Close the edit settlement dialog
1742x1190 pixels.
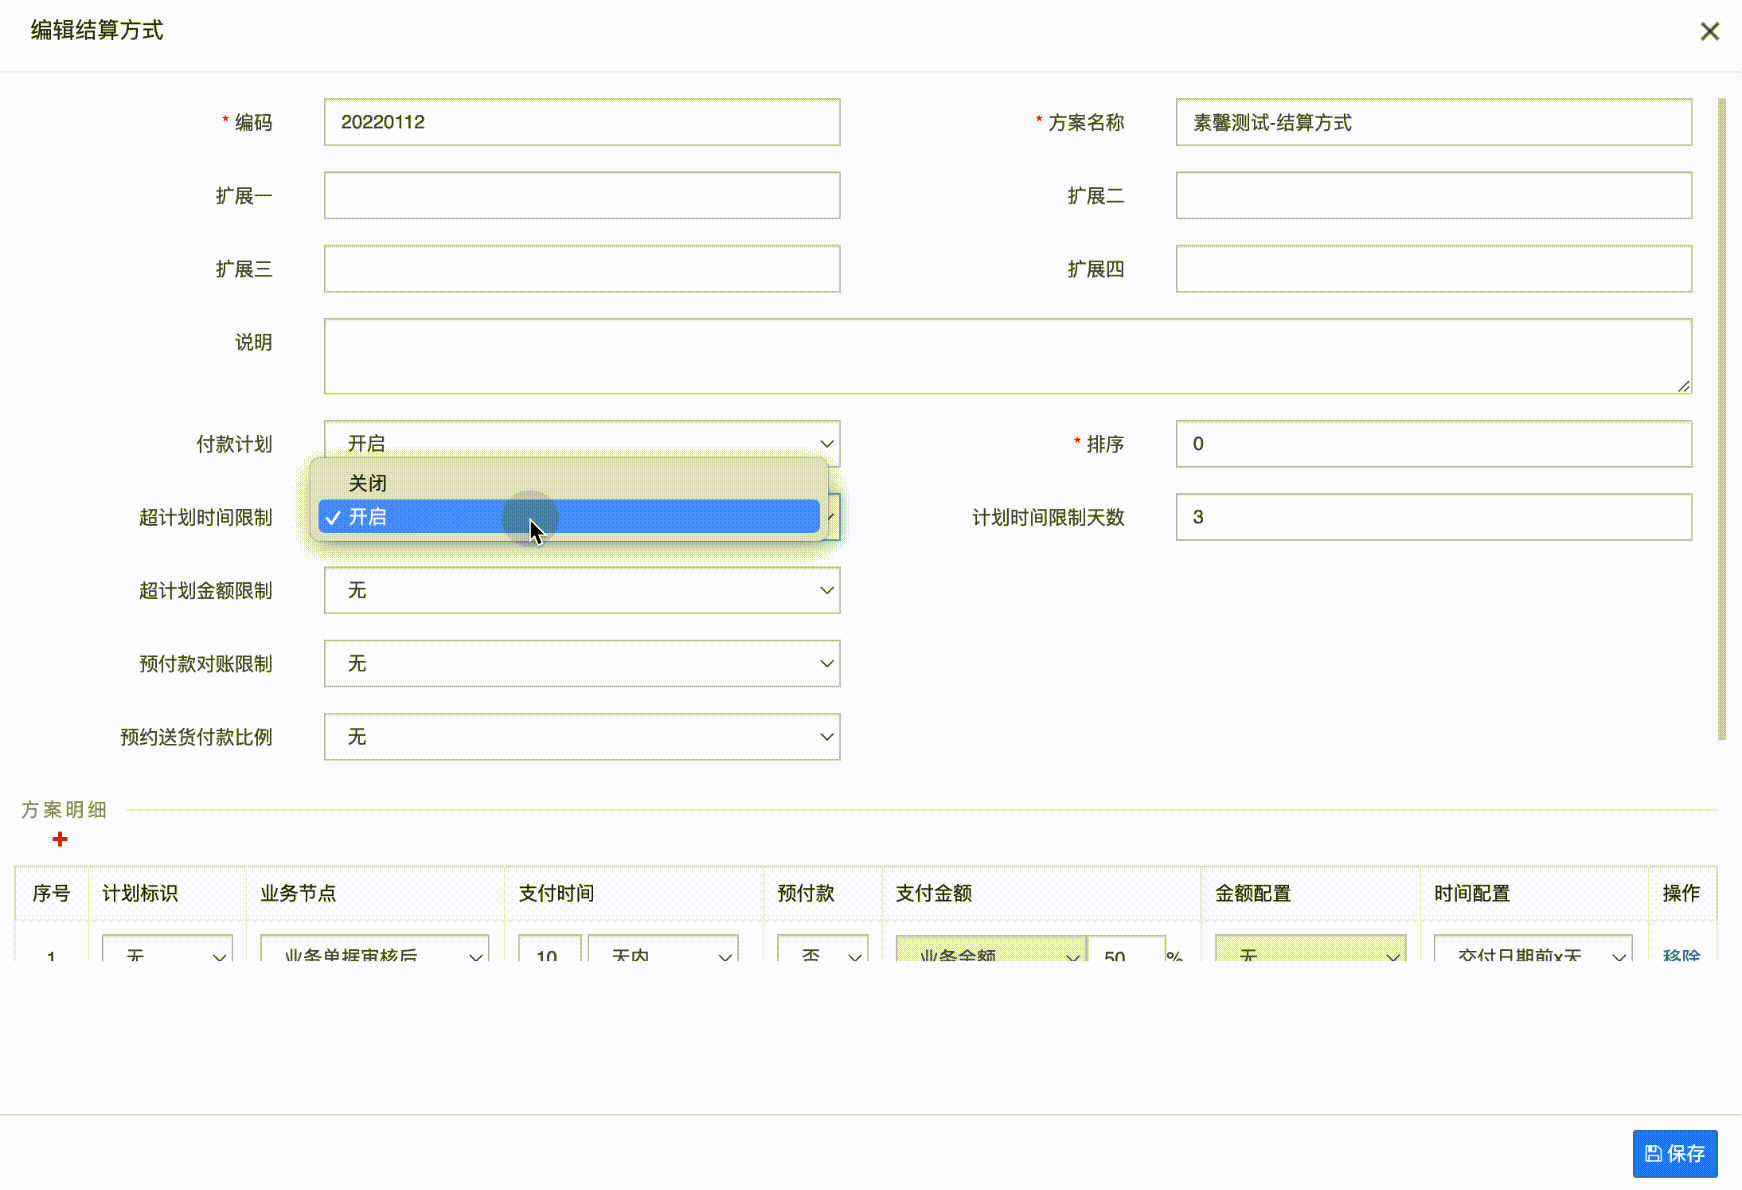1709,32
